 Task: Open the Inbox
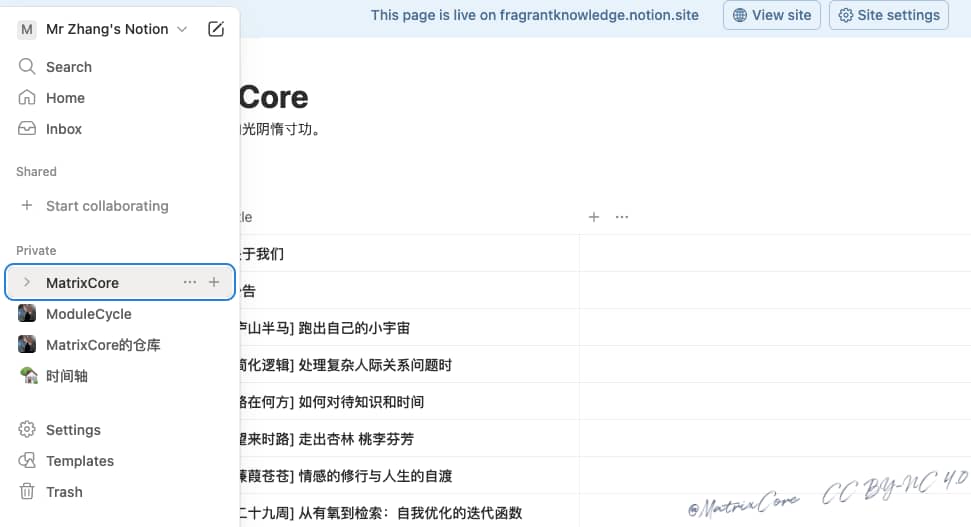(64, 129)
